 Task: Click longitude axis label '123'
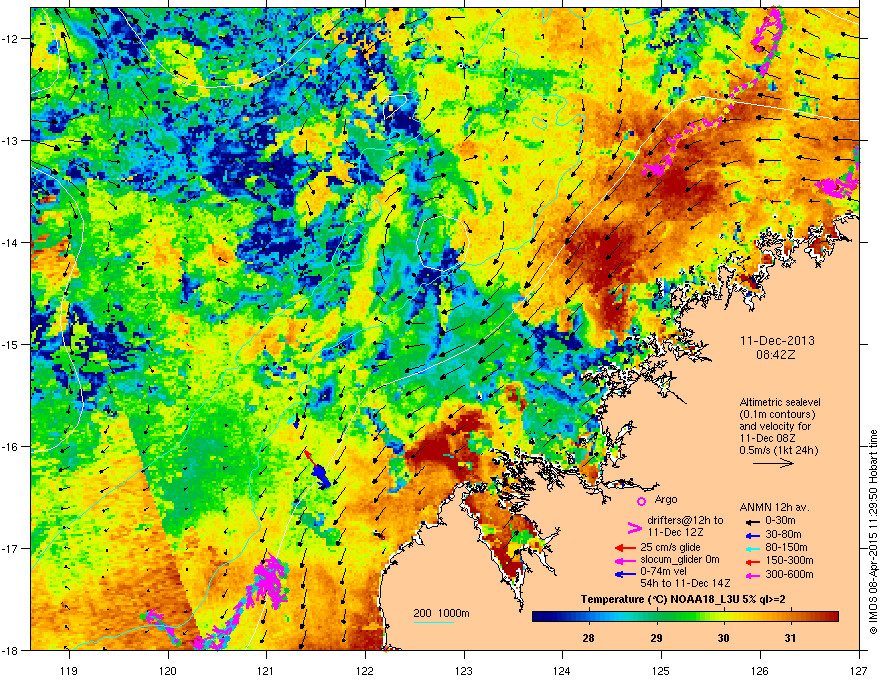[464, 670]
